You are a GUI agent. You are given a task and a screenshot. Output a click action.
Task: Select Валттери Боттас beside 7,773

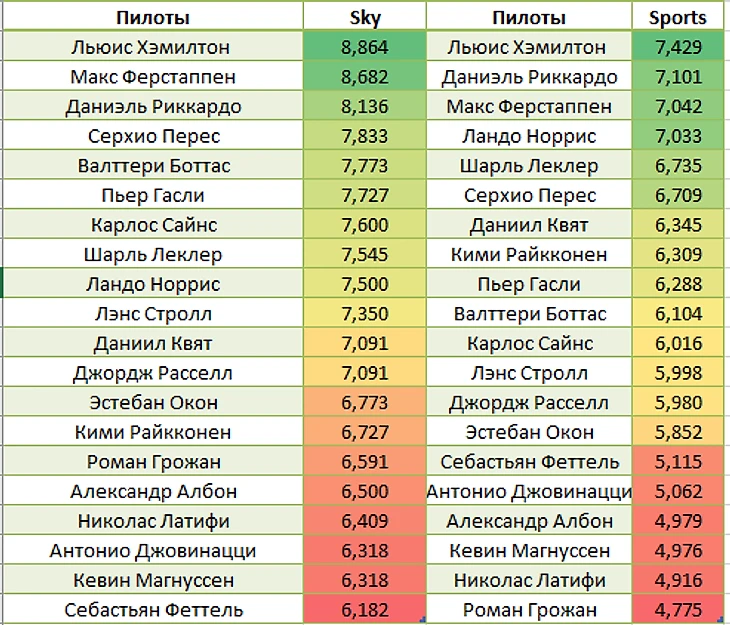(153, 166)
